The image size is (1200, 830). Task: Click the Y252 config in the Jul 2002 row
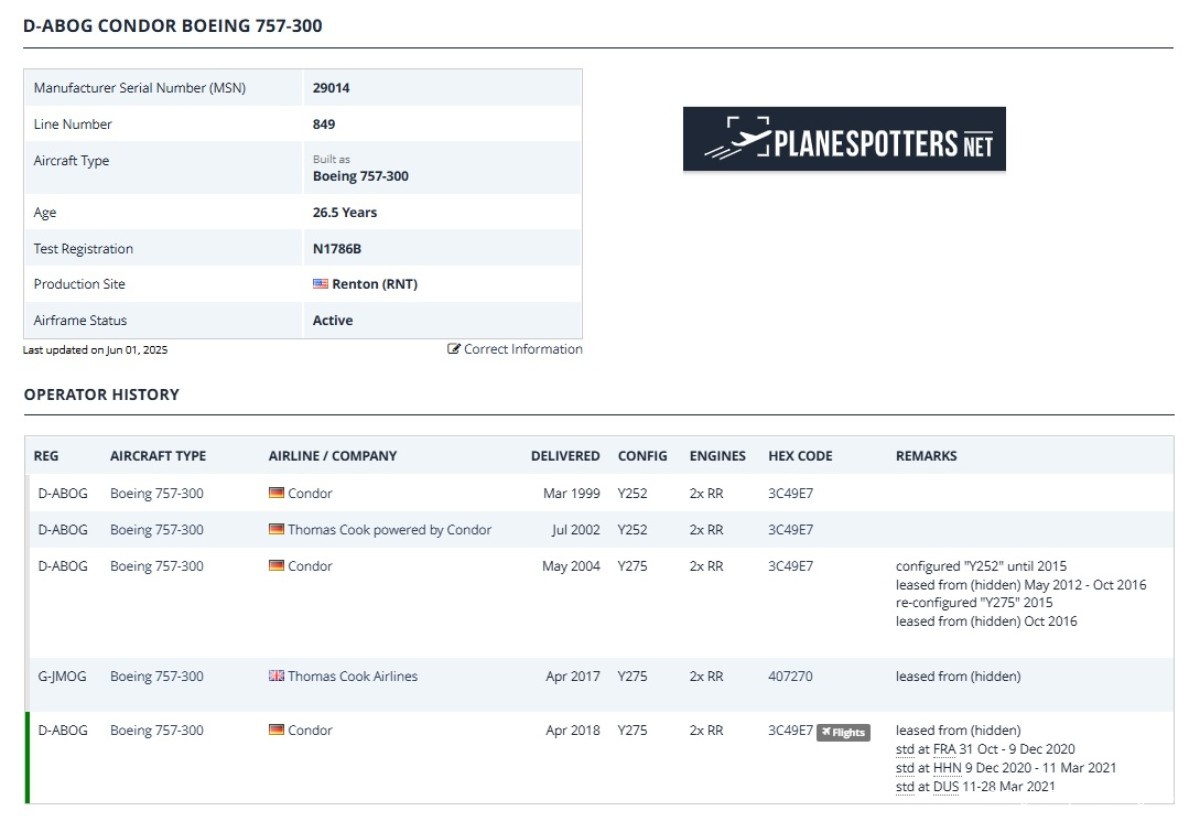(633, 530)
